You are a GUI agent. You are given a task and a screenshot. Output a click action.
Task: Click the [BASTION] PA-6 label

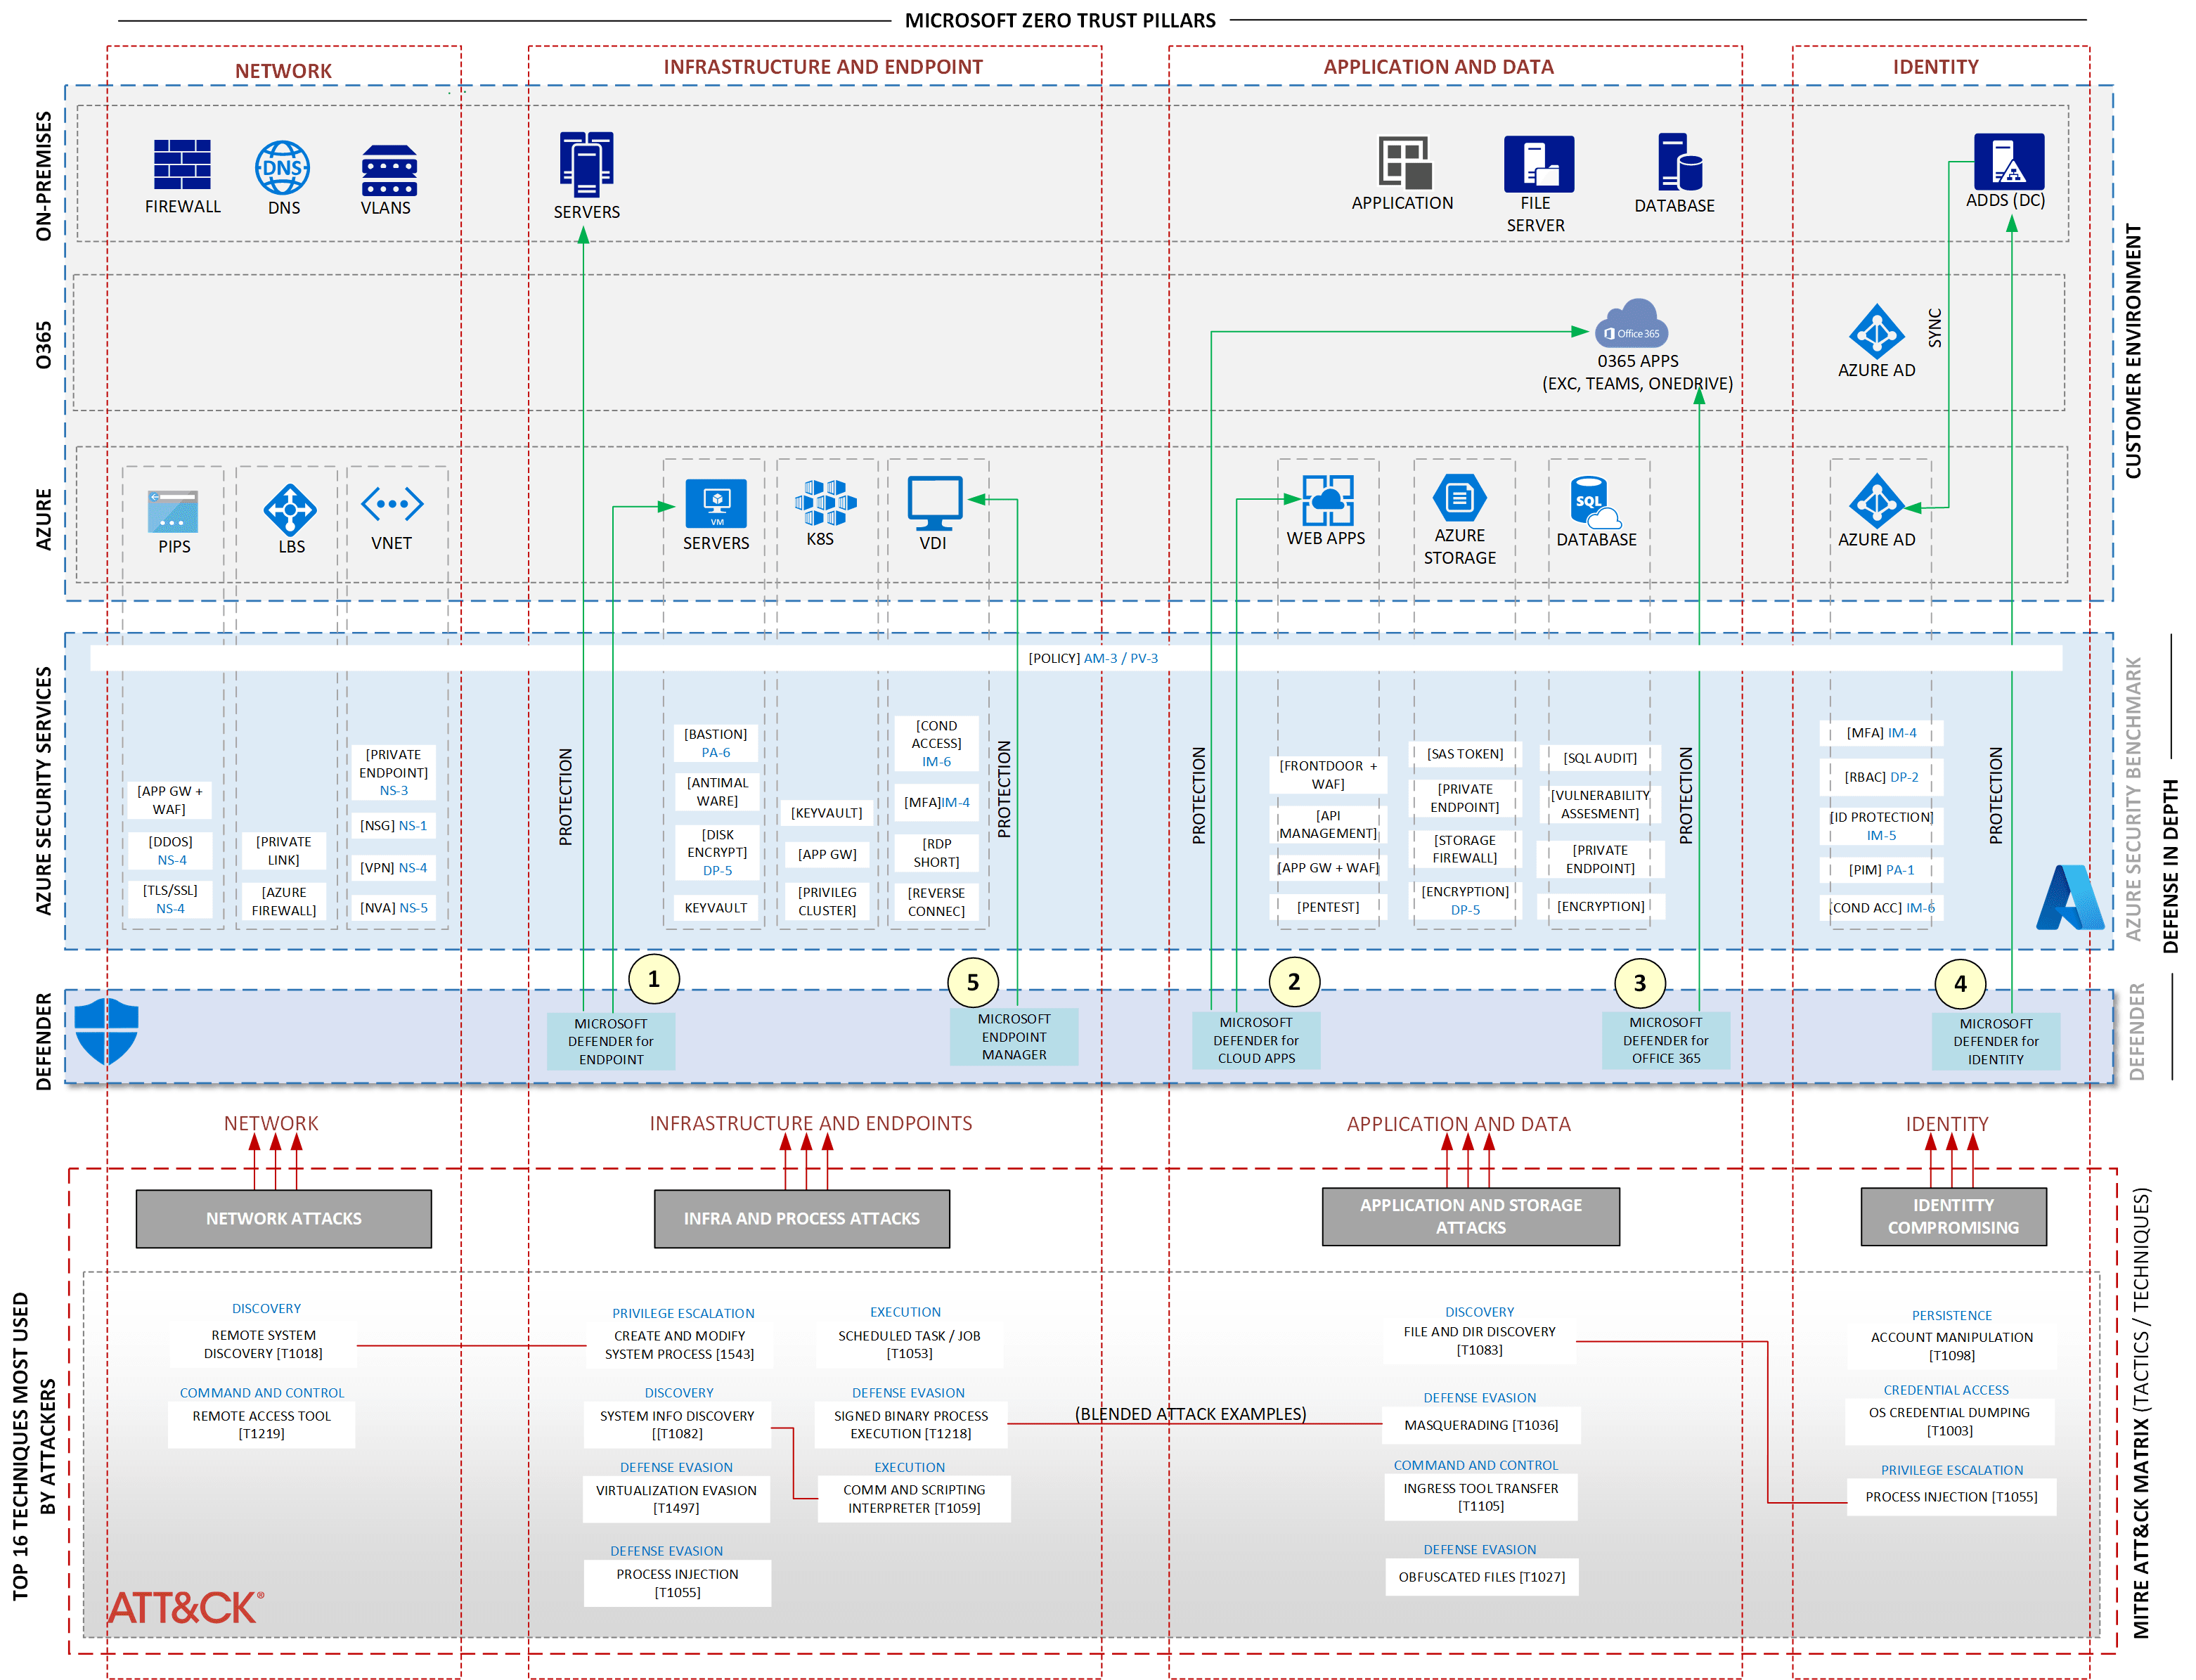(716, 743)
